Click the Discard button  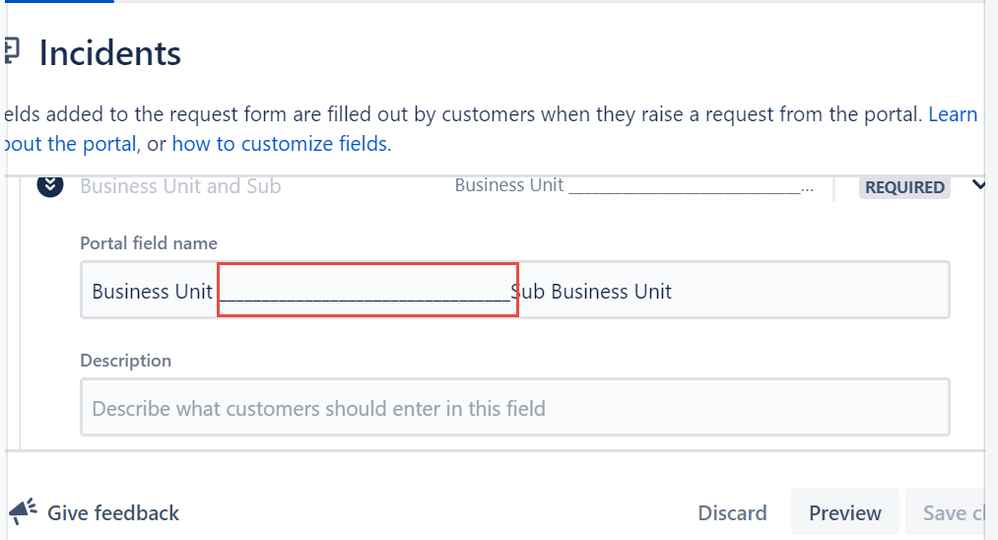point(732,513)
